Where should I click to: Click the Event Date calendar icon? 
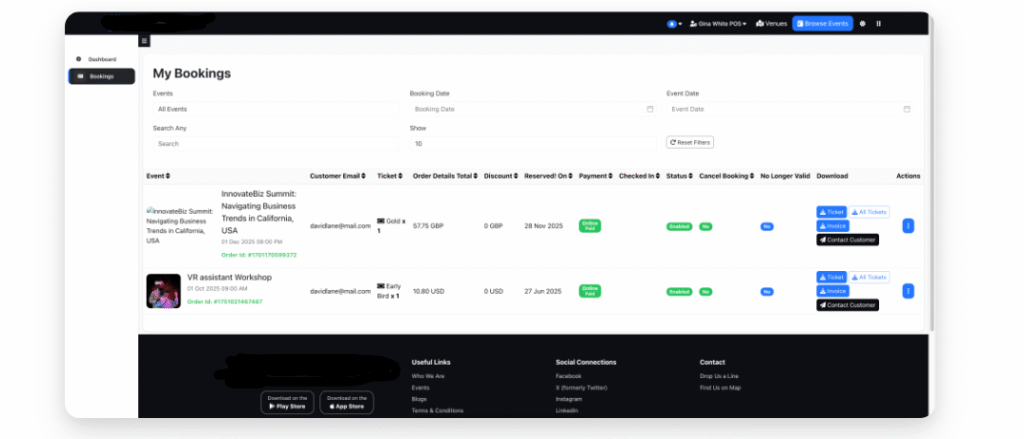(907, 109)
